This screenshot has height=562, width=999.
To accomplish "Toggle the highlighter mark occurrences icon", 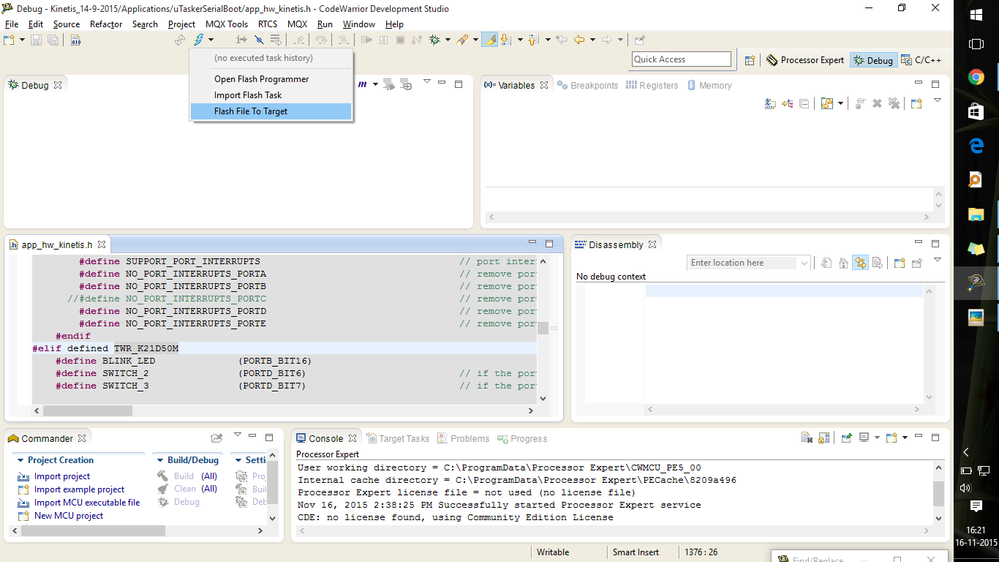I will 489,40.
